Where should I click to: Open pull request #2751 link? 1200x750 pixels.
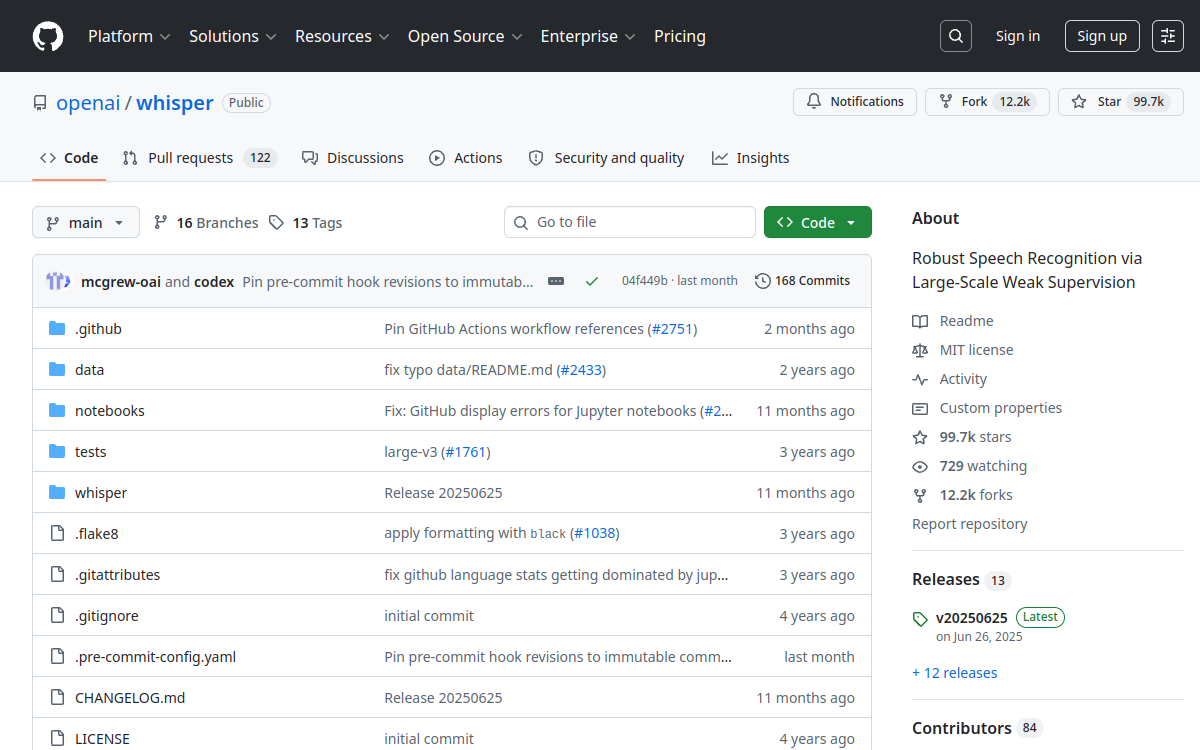[x=673, y=329]
